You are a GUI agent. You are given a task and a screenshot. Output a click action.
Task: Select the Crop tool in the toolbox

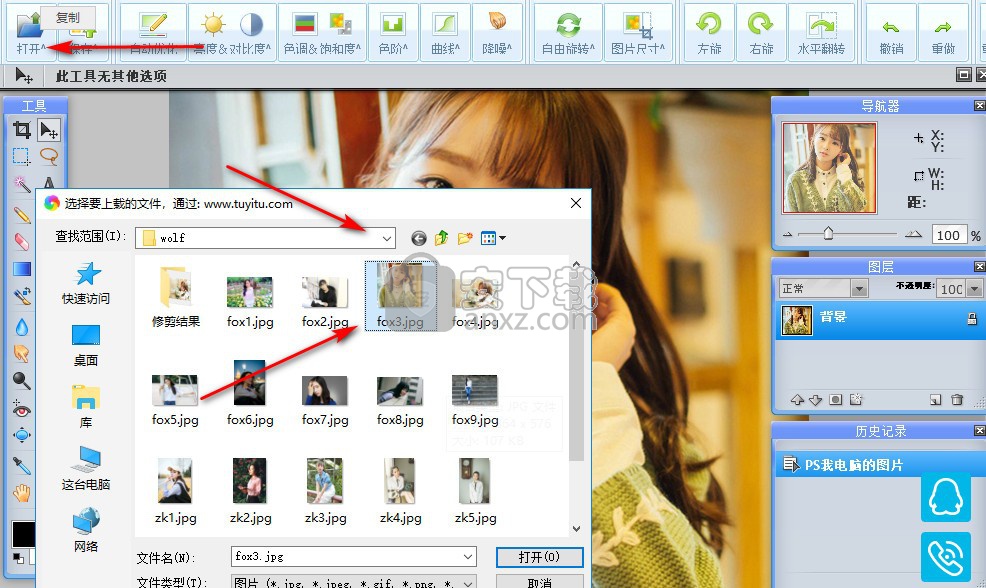point(21,130)
